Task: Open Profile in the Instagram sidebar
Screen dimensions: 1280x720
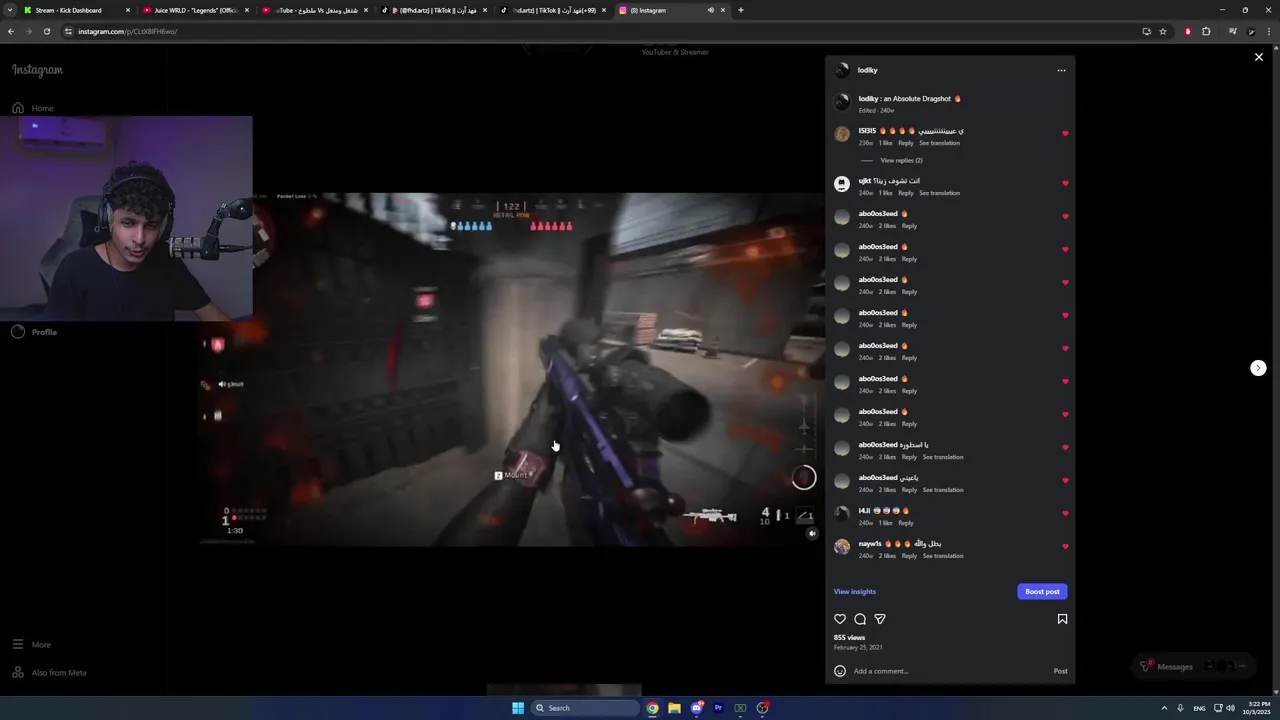Action: tap(34, 332)
